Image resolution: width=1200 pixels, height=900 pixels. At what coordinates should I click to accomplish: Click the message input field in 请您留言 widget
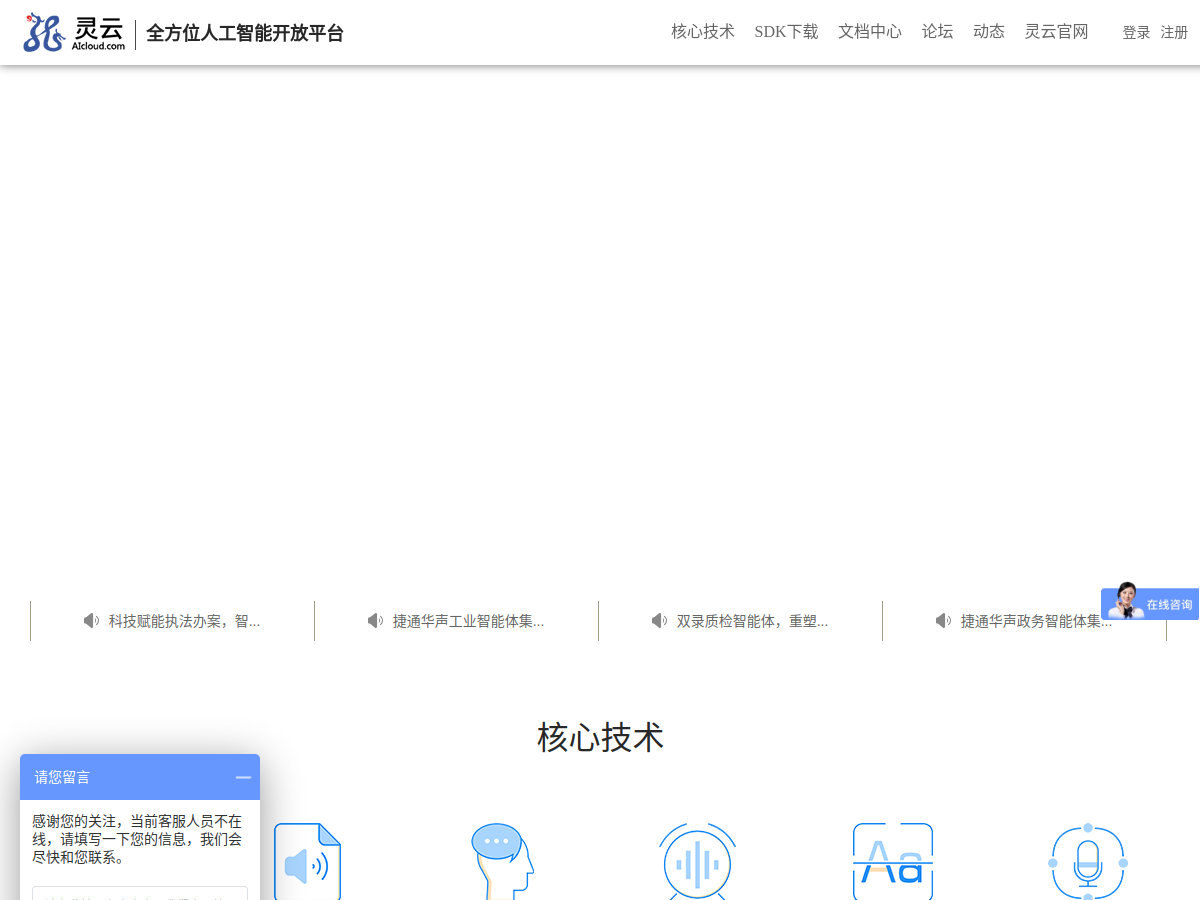(x=140, y=893)
